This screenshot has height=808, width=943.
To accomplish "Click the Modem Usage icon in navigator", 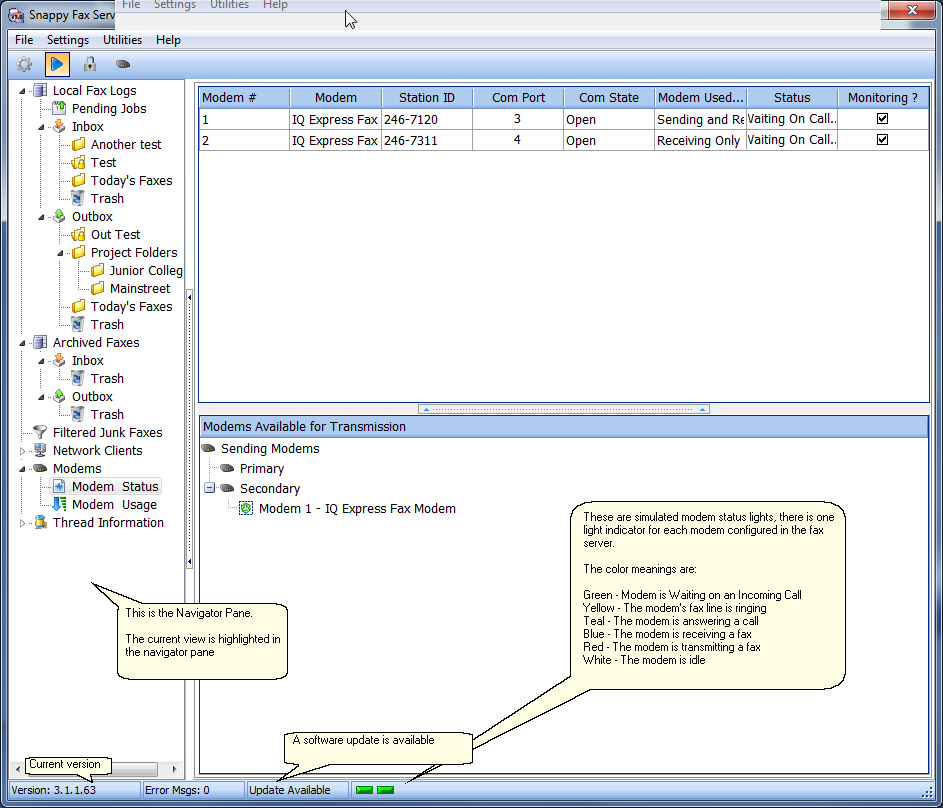I will tap(59, 505).
